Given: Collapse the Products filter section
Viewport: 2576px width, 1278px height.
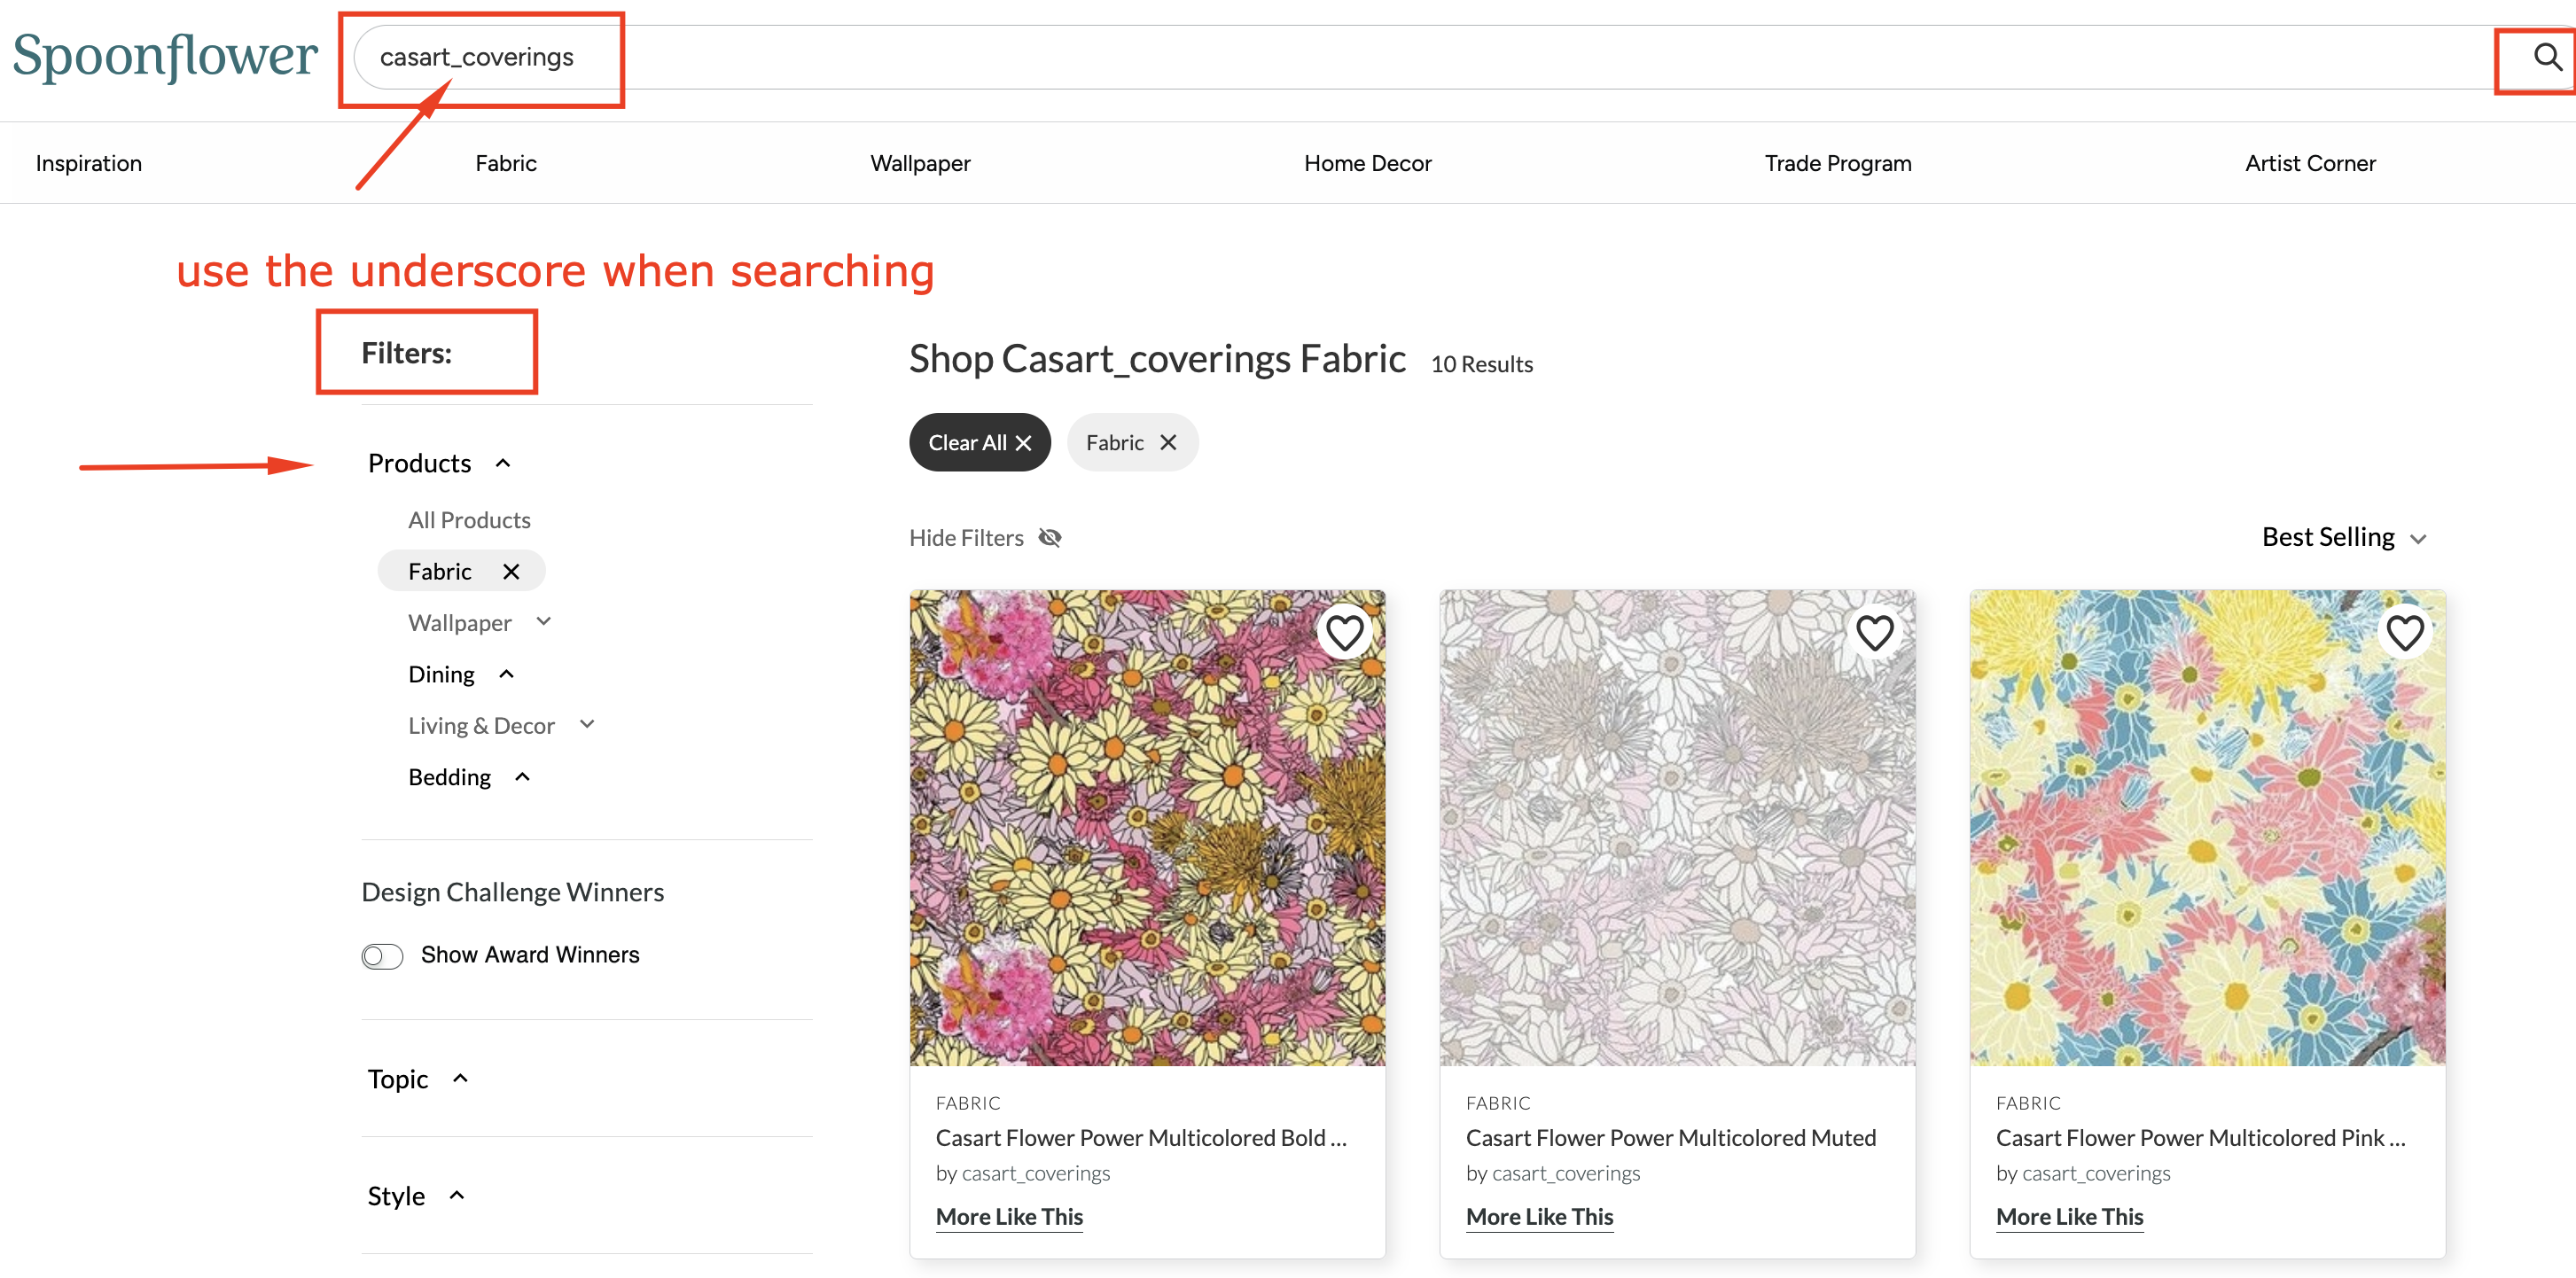Looking at the screenshot, I should pos(503,463).
